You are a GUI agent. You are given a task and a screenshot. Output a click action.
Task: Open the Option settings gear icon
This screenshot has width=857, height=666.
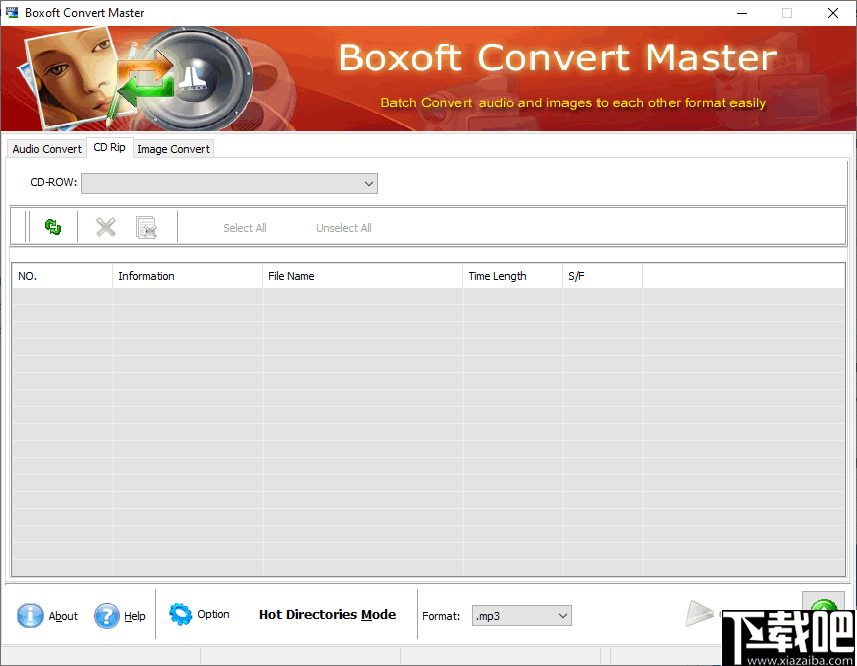(x=181, y=615)
